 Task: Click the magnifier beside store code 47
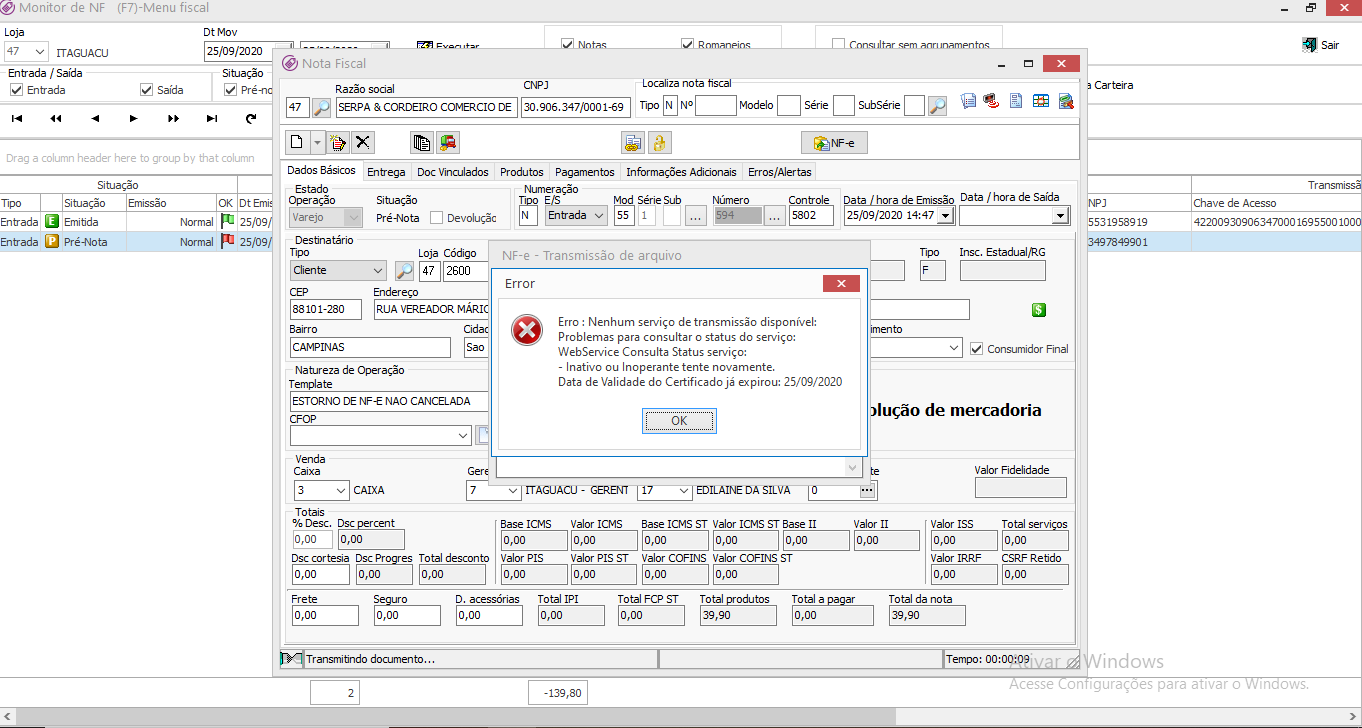click(x=322, y=107)
